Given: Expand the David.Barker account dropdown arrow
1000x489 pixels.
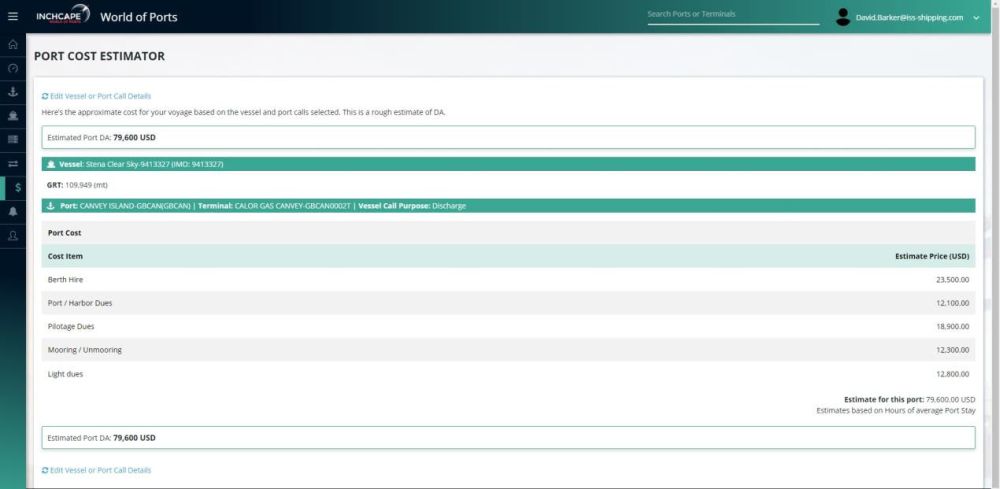Looking at the screenshot, I should tap(976, 18).
